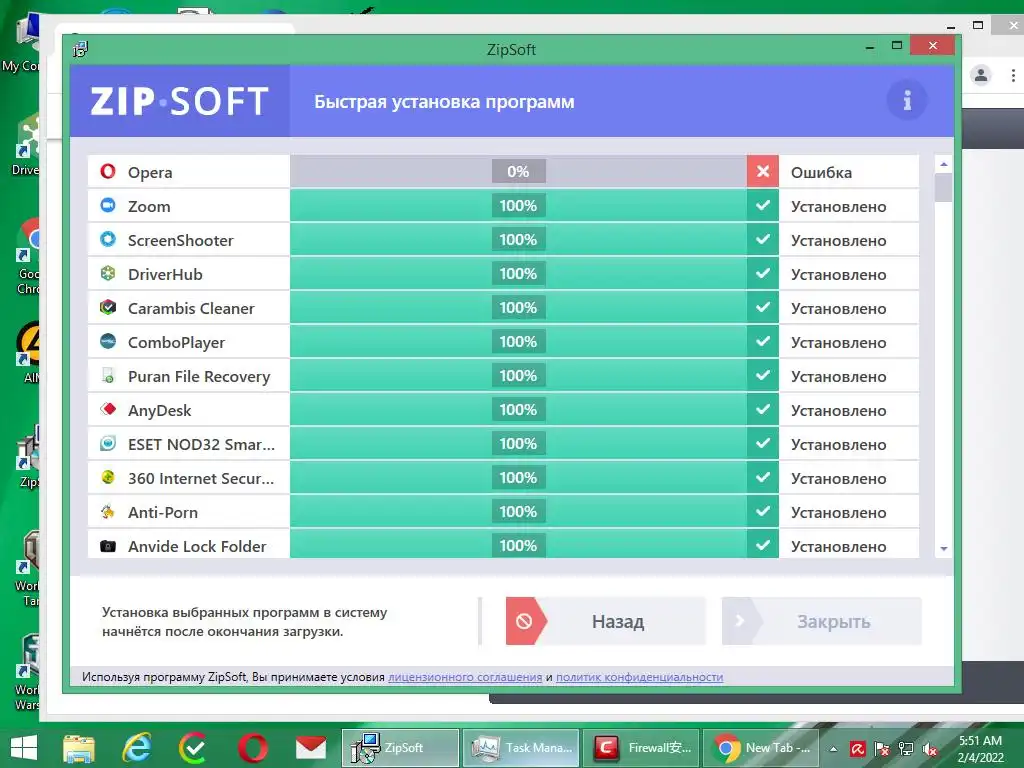This screenshot has height=768, width=1024.
Task: Open the лицензионного соглашения link
Action: coord(465,677)
